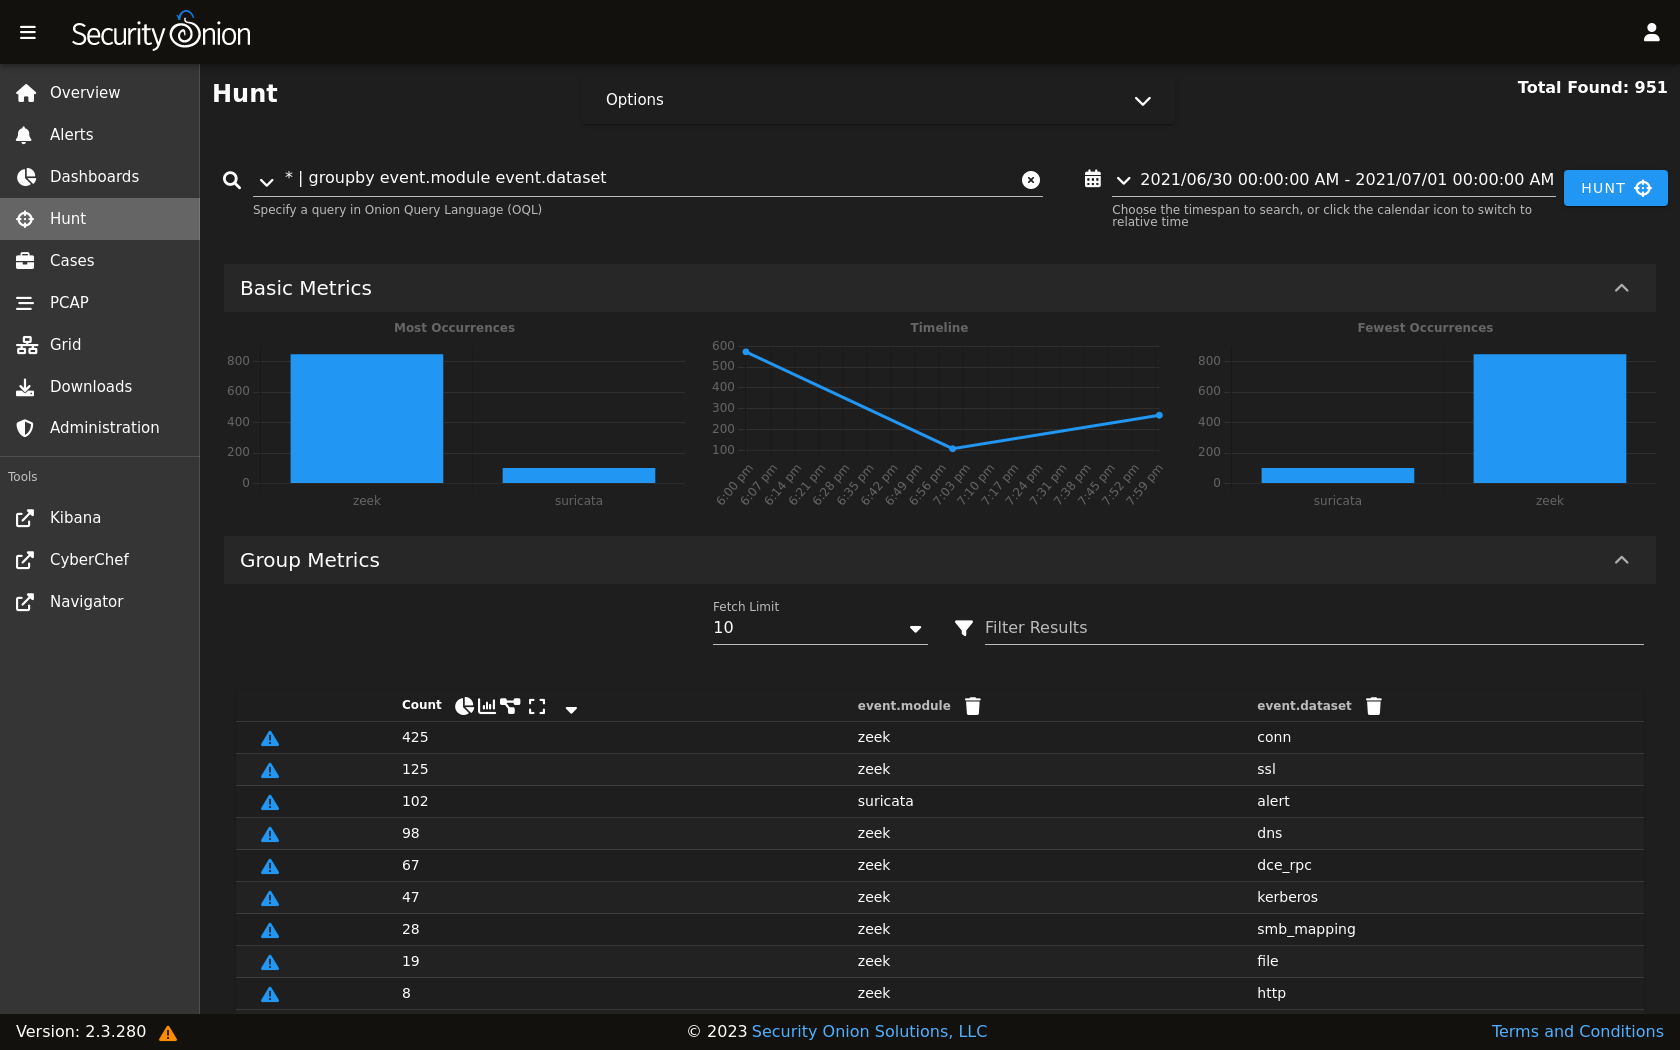Open Security Onion Solutions, LLC link
Image resolution: width=1680 pixels, height=1050 pixels.
[x=869, y=1031]
